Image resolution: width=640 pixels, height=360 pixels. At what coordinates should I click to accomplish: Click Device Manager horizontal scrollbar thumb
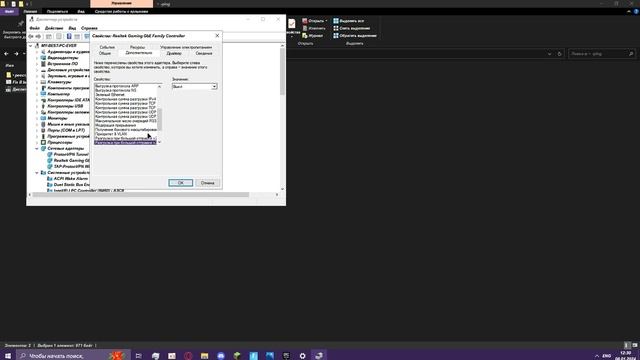[140, 195]
